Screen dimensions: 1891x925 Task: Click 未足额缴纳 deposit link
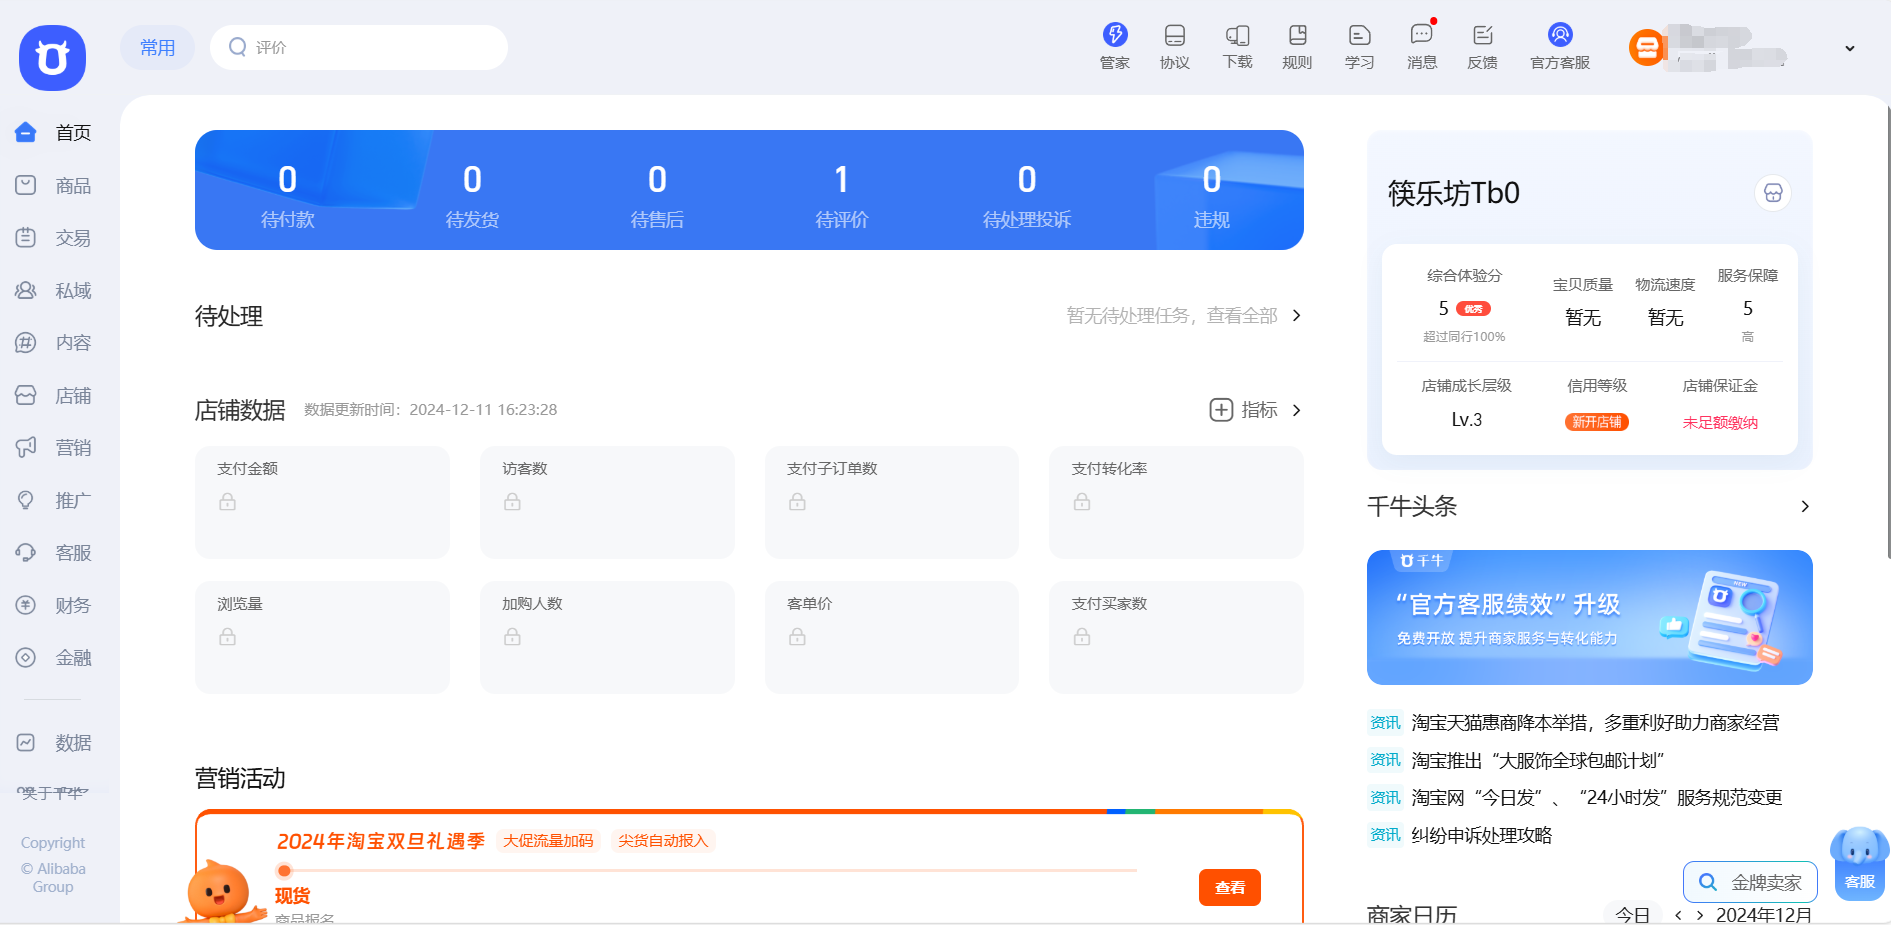[1720, 423]
